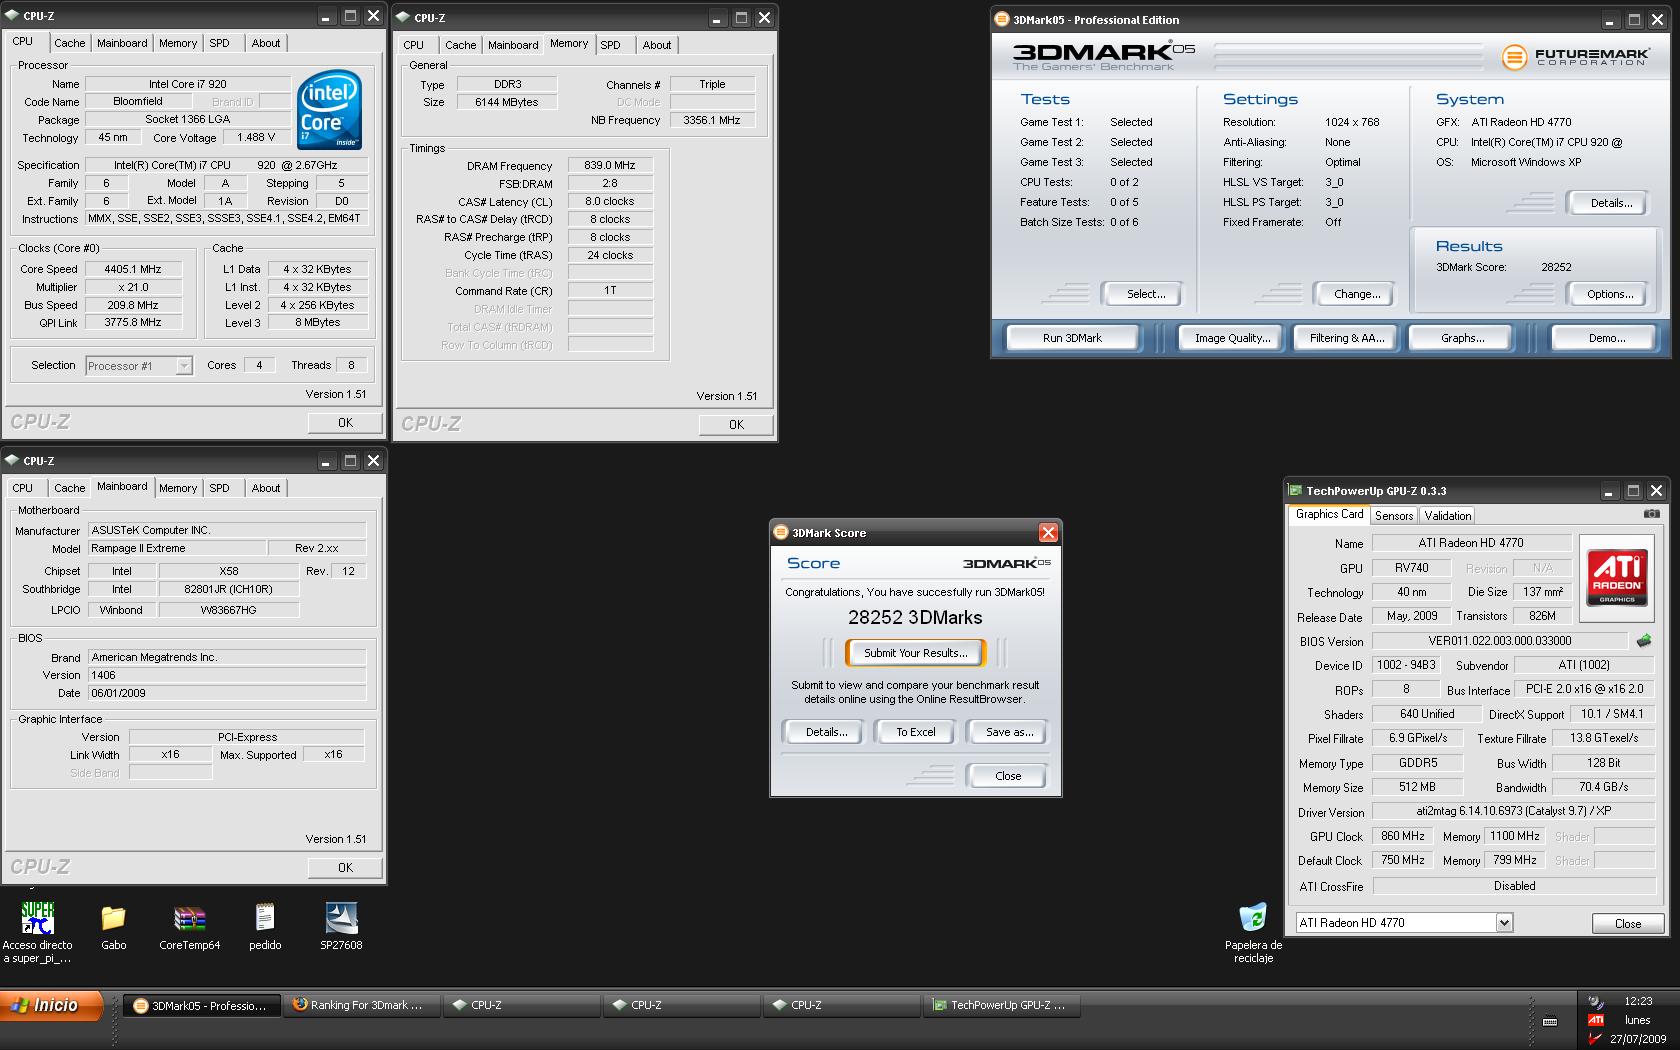
Task: Click Close button in 3DMark Score dialog
Action: [x=1007, y=776]
